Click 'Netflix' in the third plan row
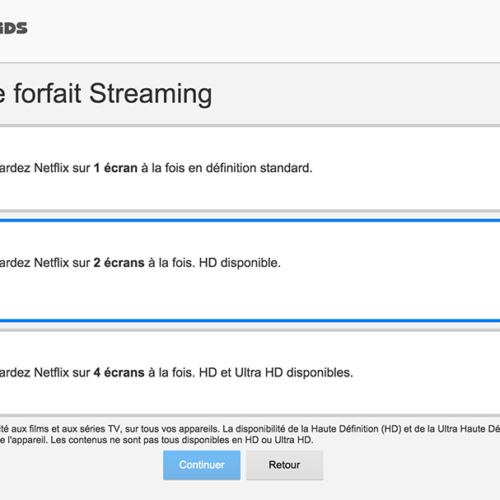The image size is (500, 500). coord(51,373)
